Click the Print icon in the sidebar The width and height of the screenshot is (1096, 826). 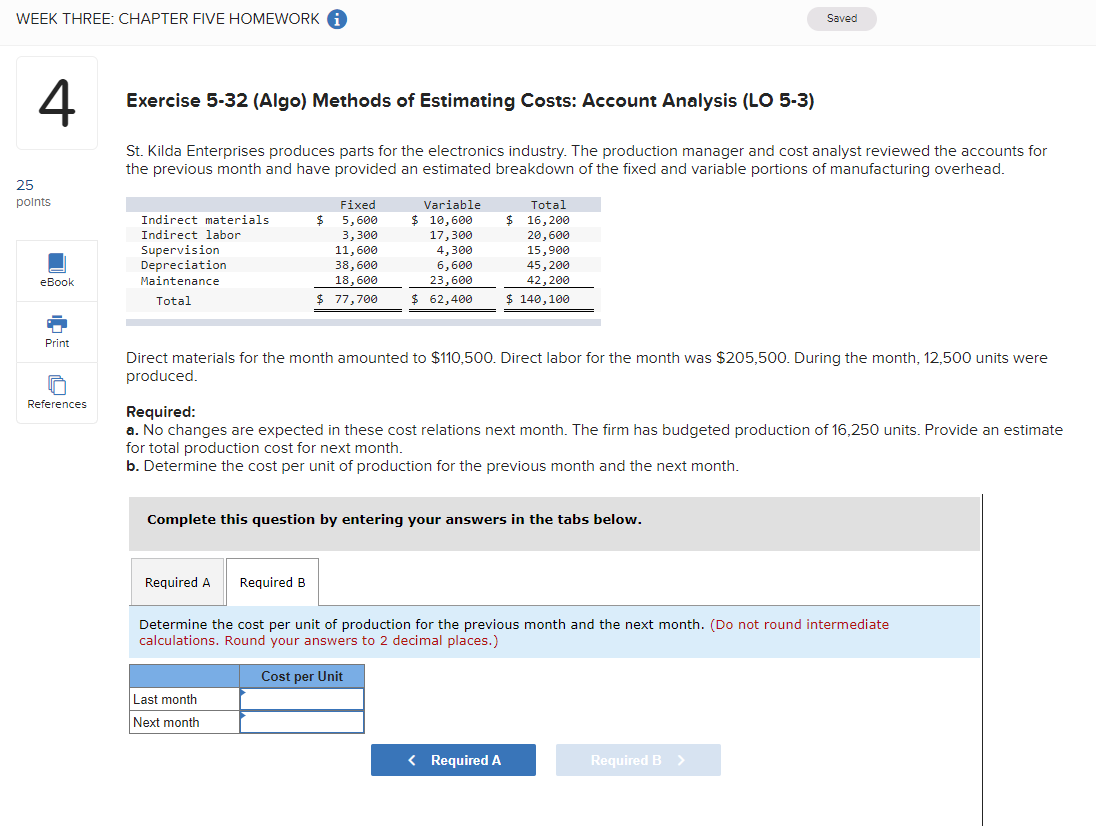point(56,330)
